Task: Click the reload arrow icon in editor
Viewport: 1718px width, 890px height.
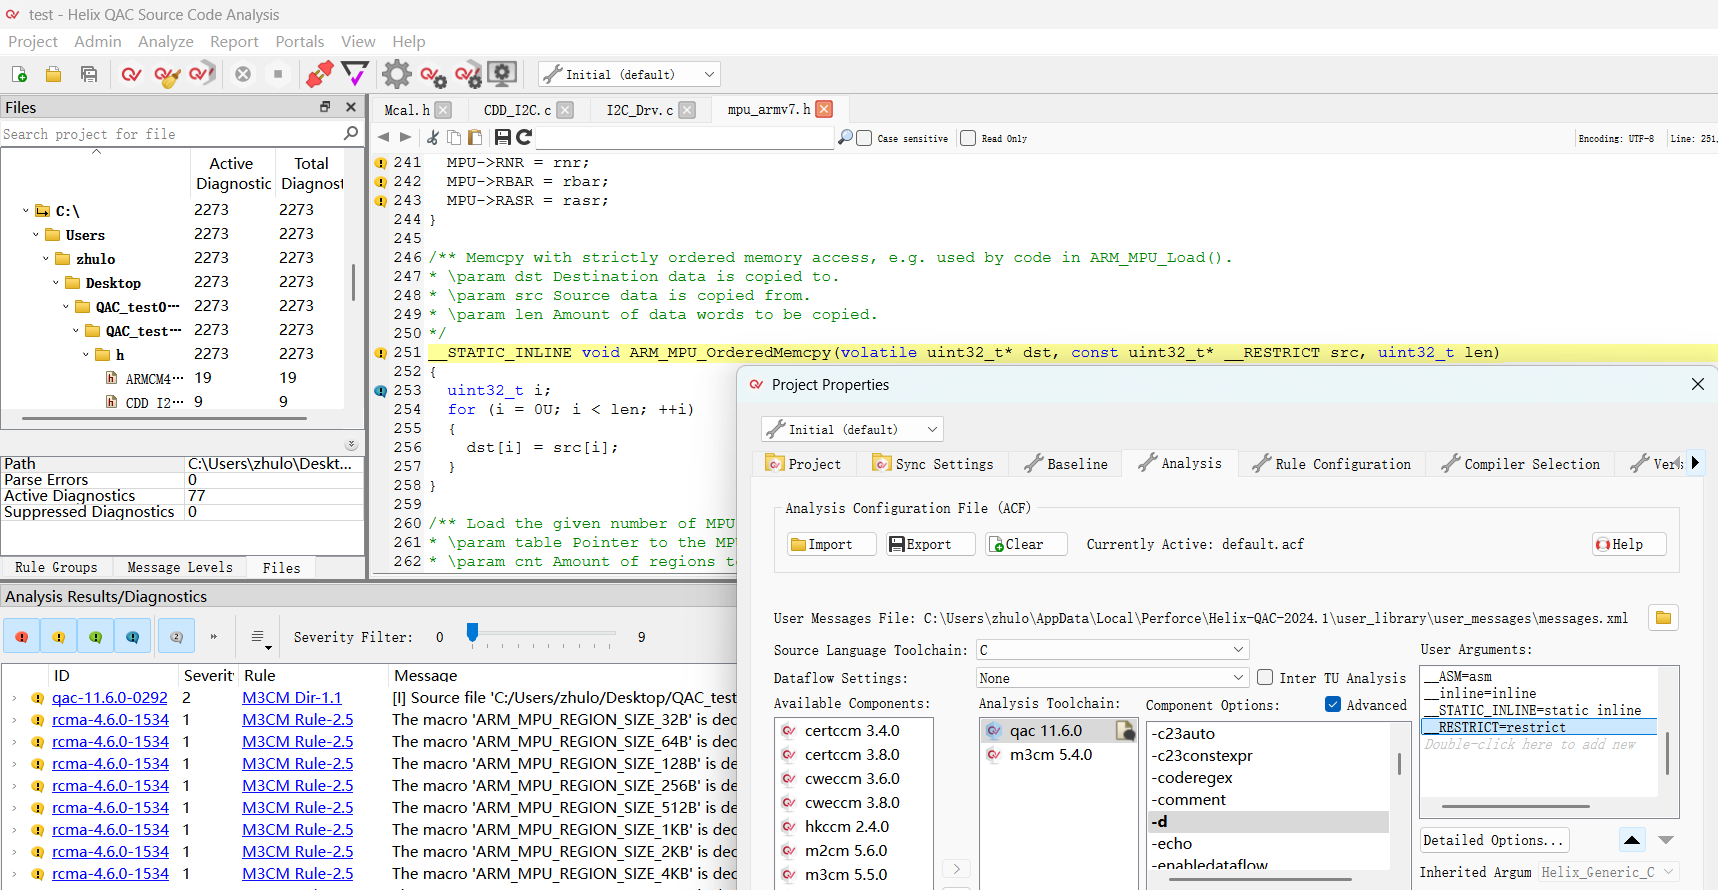Action: (524, 137)
